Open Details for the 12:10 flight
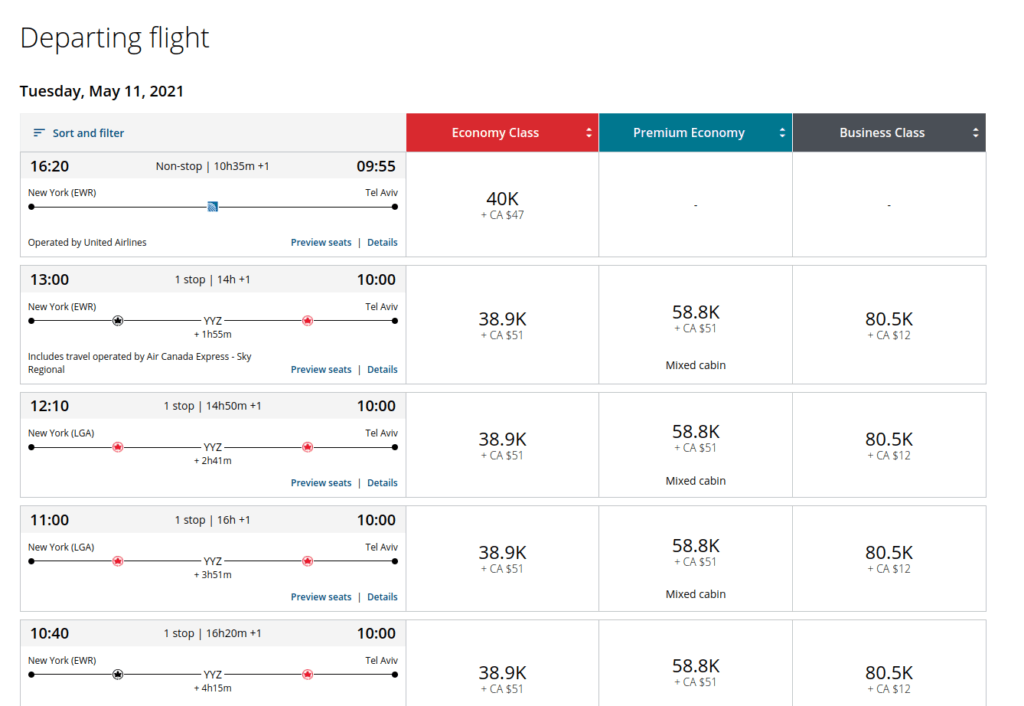The image size is (1024, 706). 382,483
